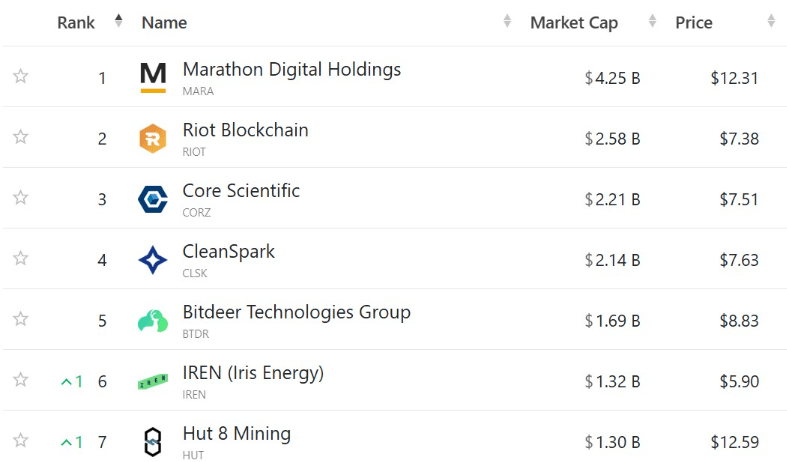
Task: Open the IREN (Iris Energy) company page
Action: [253, 373]
